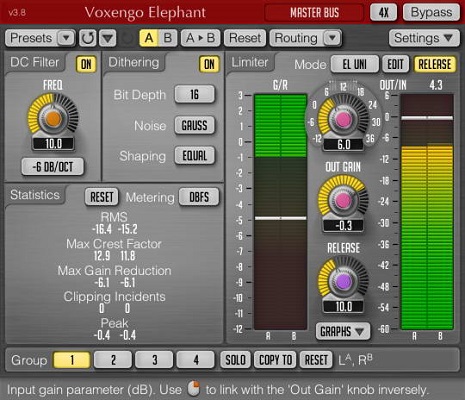Copy state A to B
Image resolution: width=465 pixels, height=400 pixels.
coord(200,38)
